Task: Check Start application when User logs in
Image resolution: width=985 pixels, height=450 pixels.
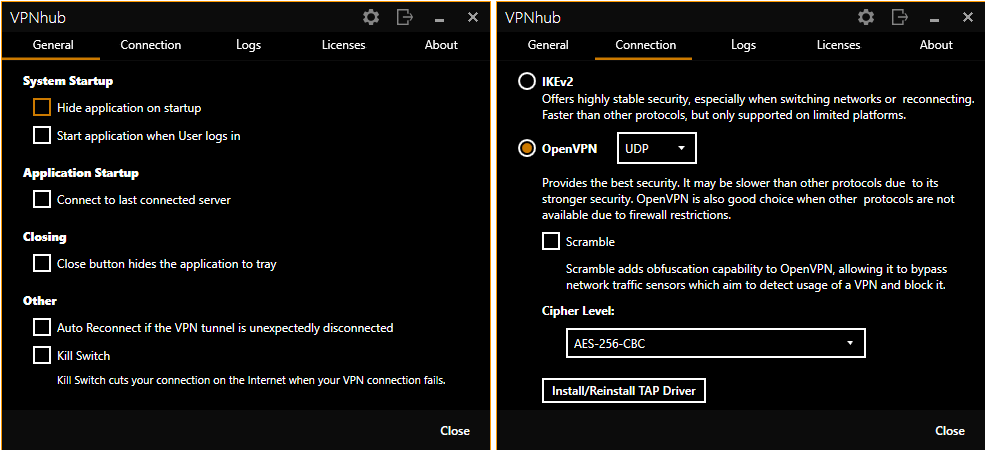Action: pyautogui.click(x=42, y=135)
